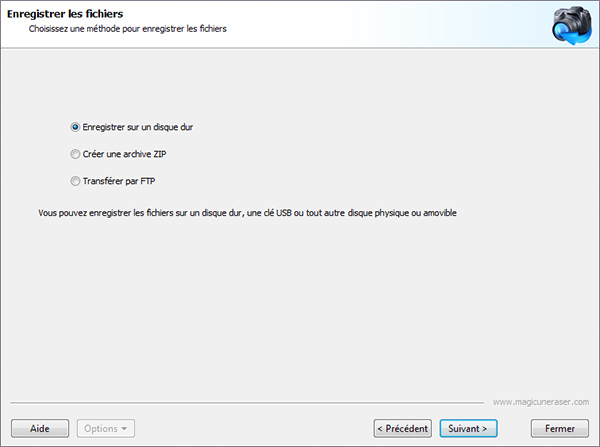
Task: Click the 'Créer une archive ZIP' label text
Action: click(x=124, y=154)
